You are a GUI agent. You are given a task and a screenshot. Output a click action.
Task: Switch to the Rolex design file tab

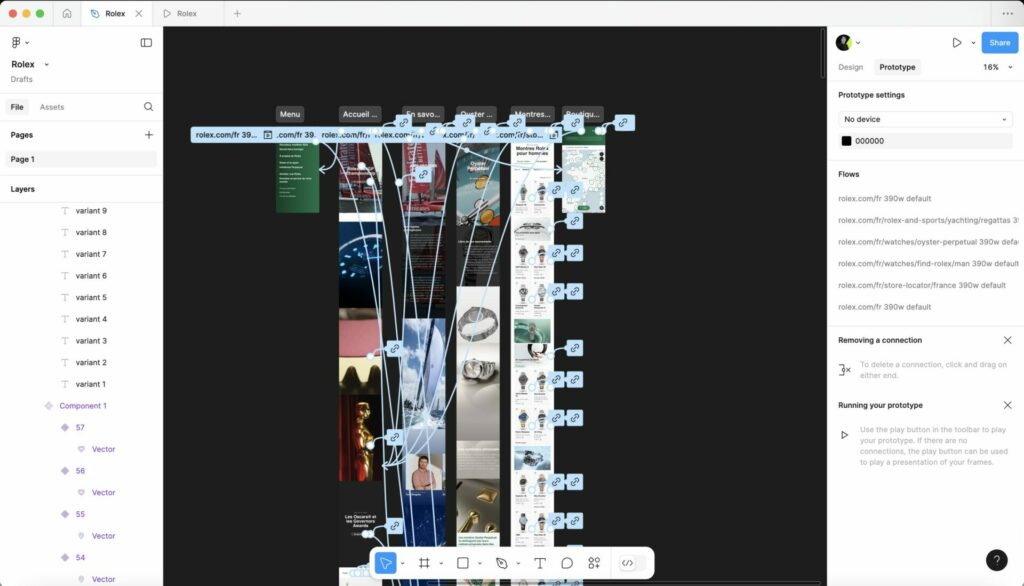pyautogui.click(x=115, y=13)
